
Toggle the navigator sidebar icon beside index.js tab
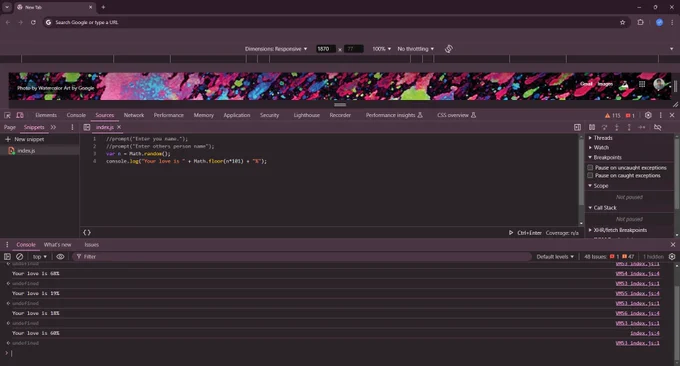click(87, 127)
